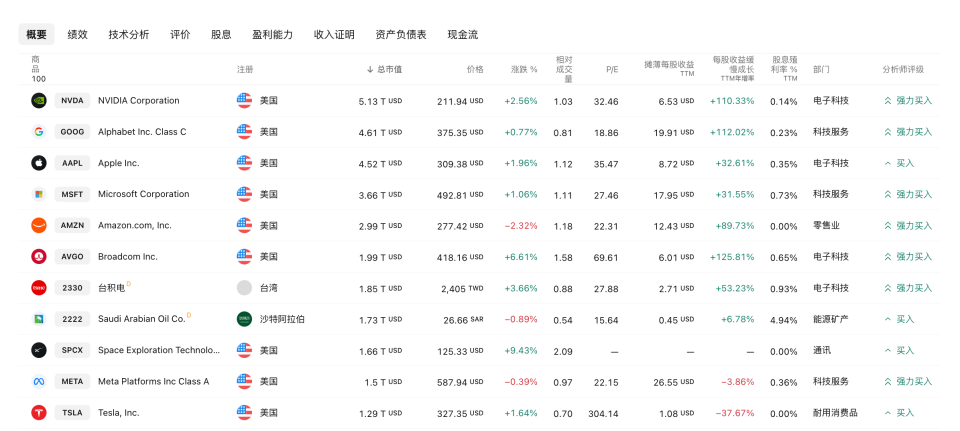Image resolution: width=960 pixels, height=431 pixels.
Task: Open Alphabet Inc. Class C link
Action: pyautogui.click(x=142, y=132)
